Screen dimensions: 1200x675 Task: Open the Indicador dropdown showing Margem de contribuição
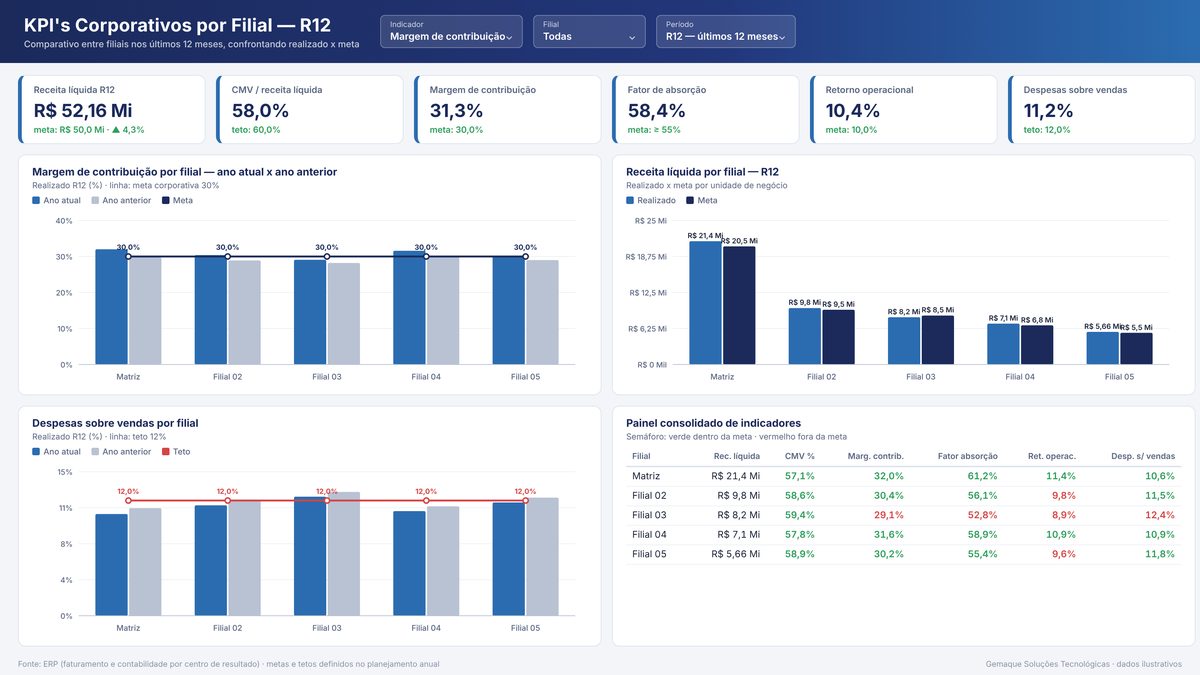(451, 32)
